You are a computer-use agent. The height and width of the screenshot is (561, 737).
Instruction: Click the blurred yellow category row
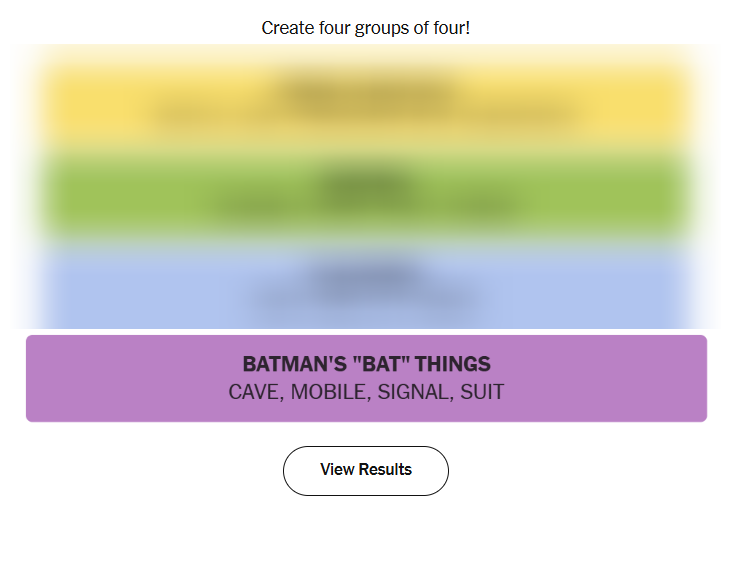tap(366, 105)
